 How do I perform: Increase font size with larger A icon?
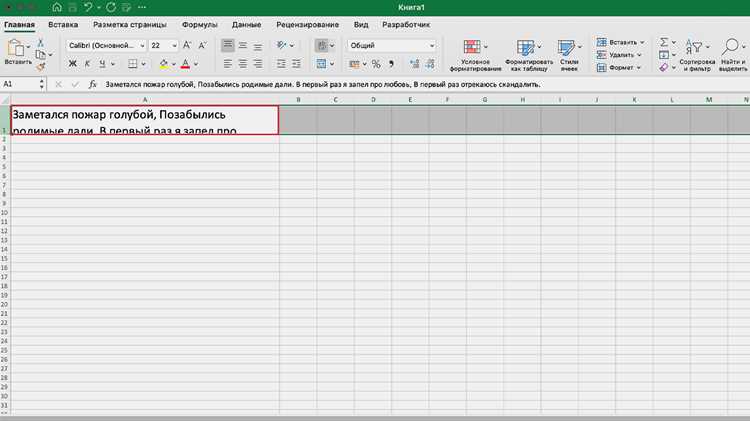187,45
